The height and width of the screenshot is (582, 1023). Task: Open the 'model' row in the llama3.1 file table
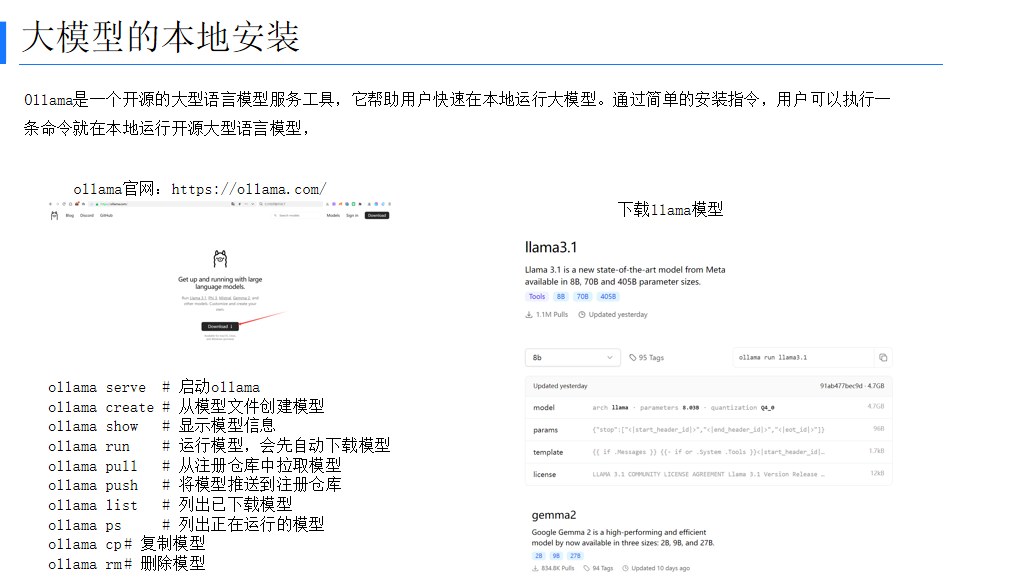pos(709,407)
